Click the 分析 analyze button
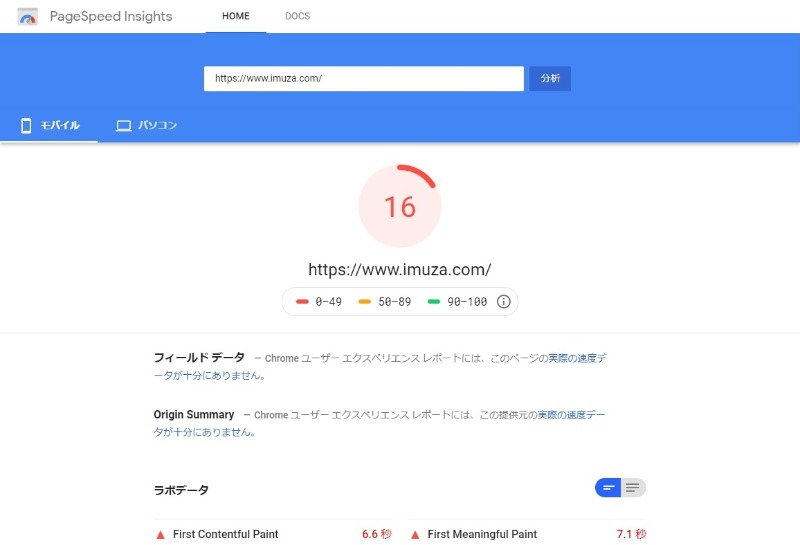The height and width of the screenshot is (545, 800). click(x=550, y=79)
